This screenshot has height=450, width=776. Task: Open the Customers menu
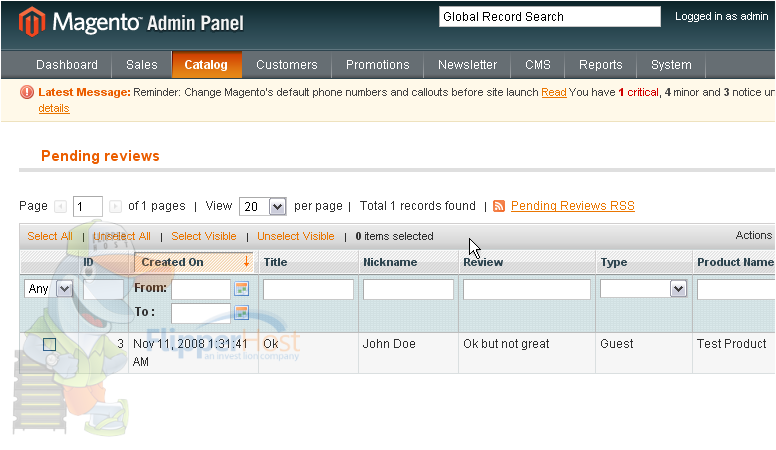tap(287, 65)
